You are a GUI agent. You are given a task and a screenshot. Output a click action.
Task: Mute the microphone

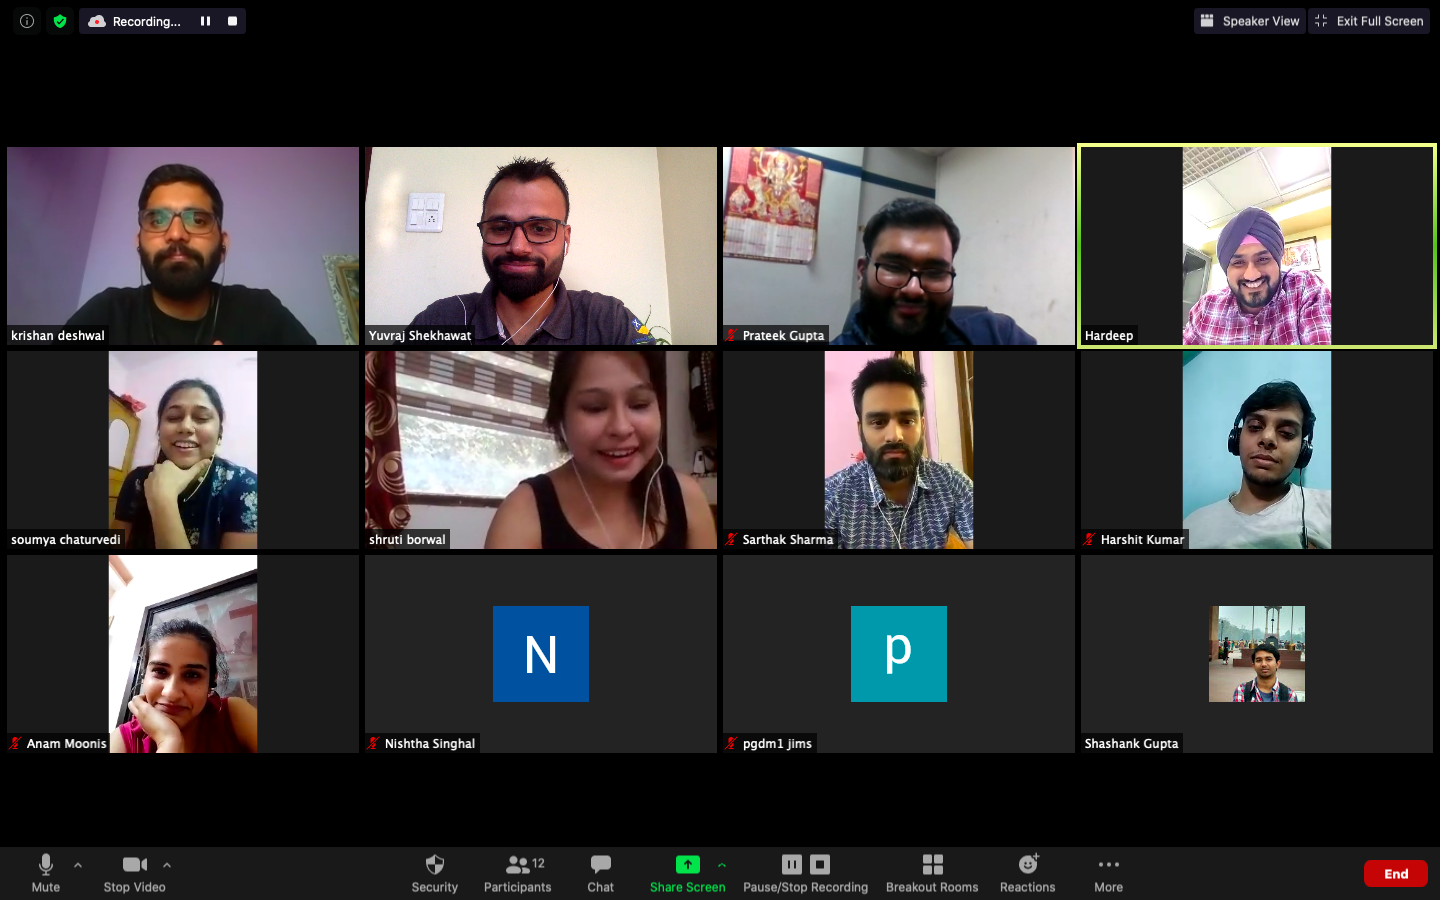[46, 873]
